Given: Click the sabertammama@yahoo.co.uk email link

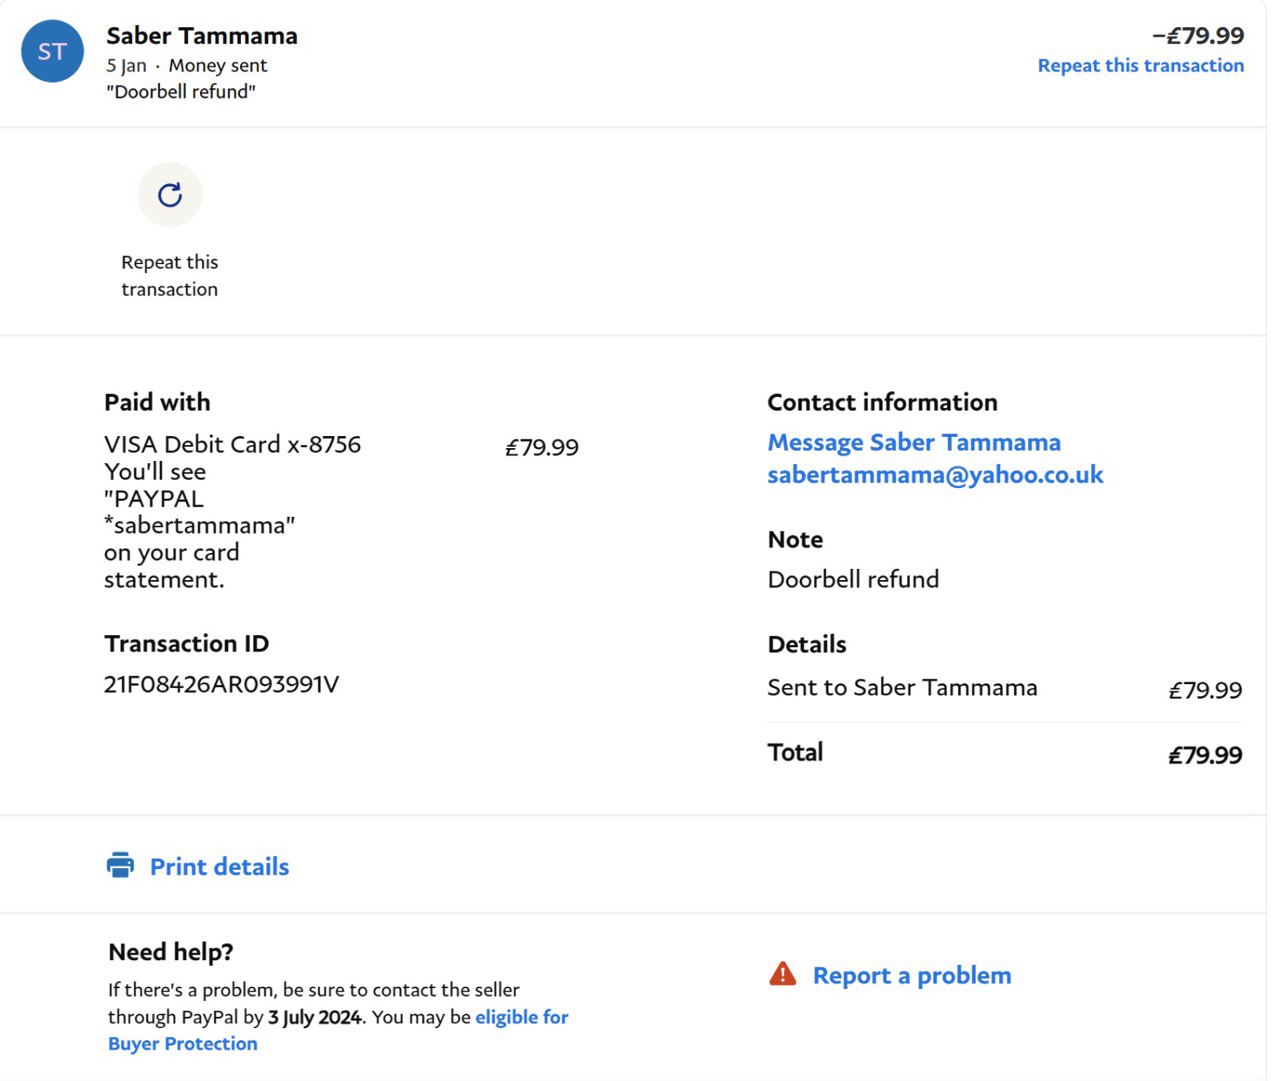Looking at the screenshot, I should (934, 475).
